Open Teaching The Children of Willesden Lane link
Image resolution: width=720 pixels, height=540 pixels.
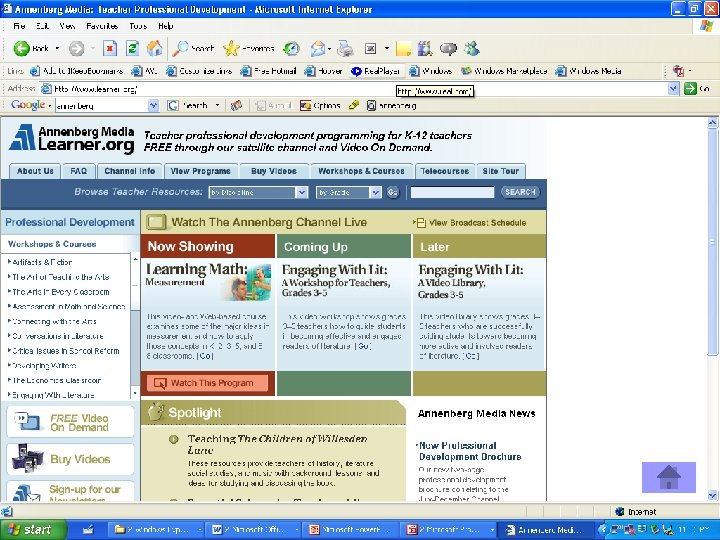(277, 444)
